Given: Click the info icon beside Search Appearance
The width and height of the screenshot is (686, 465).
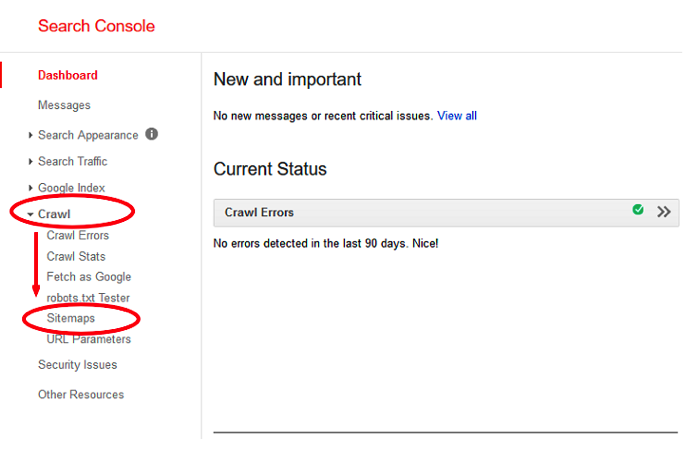Looking at the screenshot, I should (152, 134).
